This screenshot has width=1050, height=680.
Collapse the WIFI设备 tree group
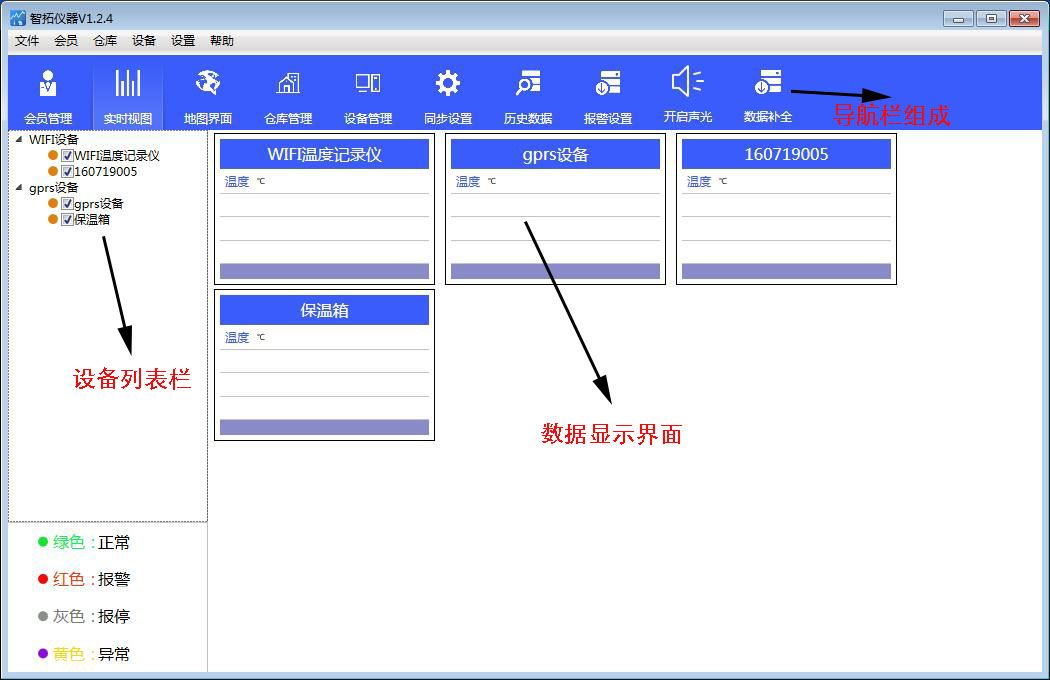[x=19, y=139]
